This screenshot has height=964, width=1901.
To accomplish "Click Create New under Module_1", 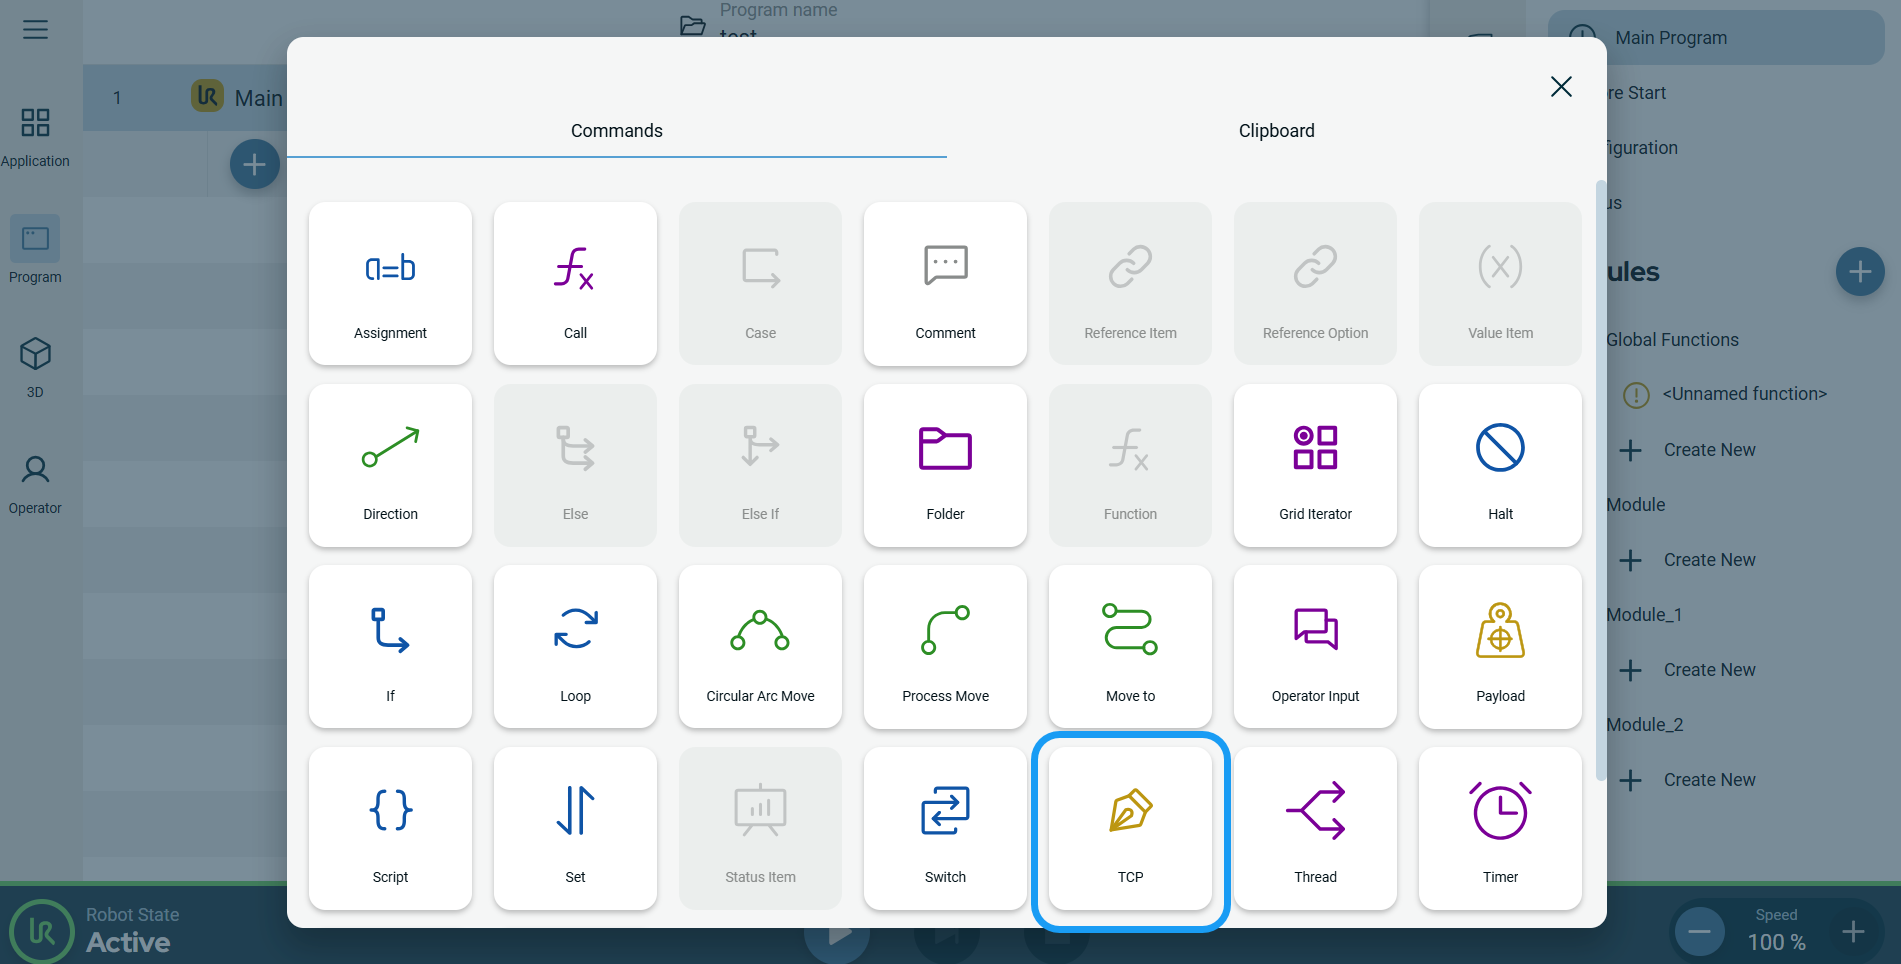I will 1708,670.
